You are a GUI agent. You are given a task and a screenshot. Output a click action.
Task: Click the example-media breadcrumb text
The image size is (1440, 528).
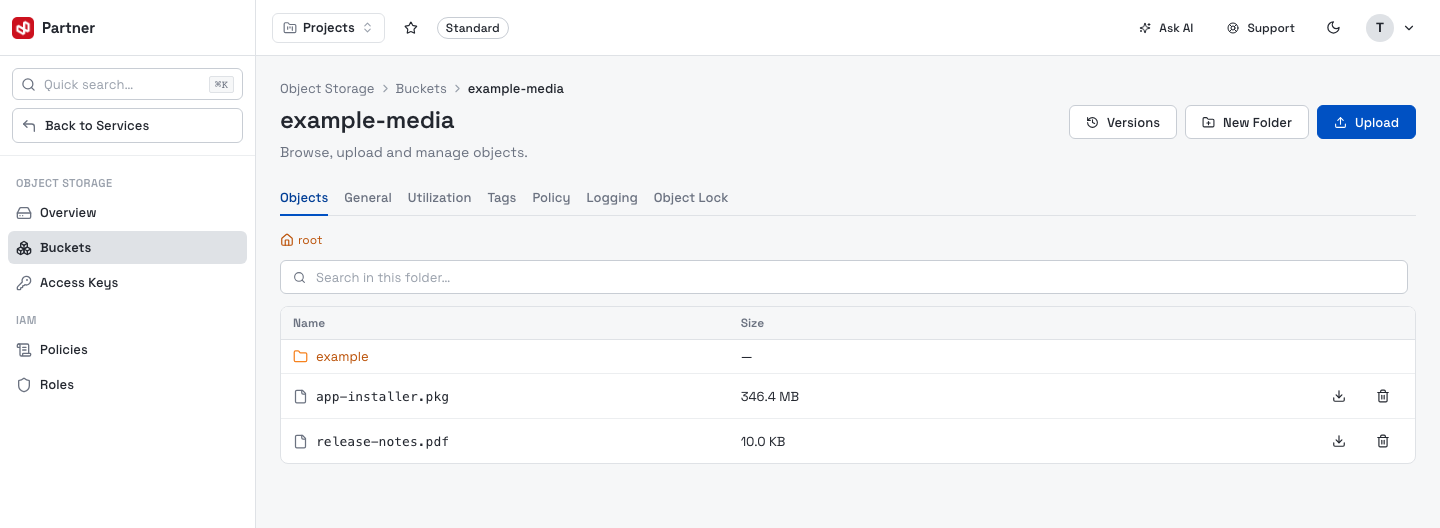tap(516, 89)
